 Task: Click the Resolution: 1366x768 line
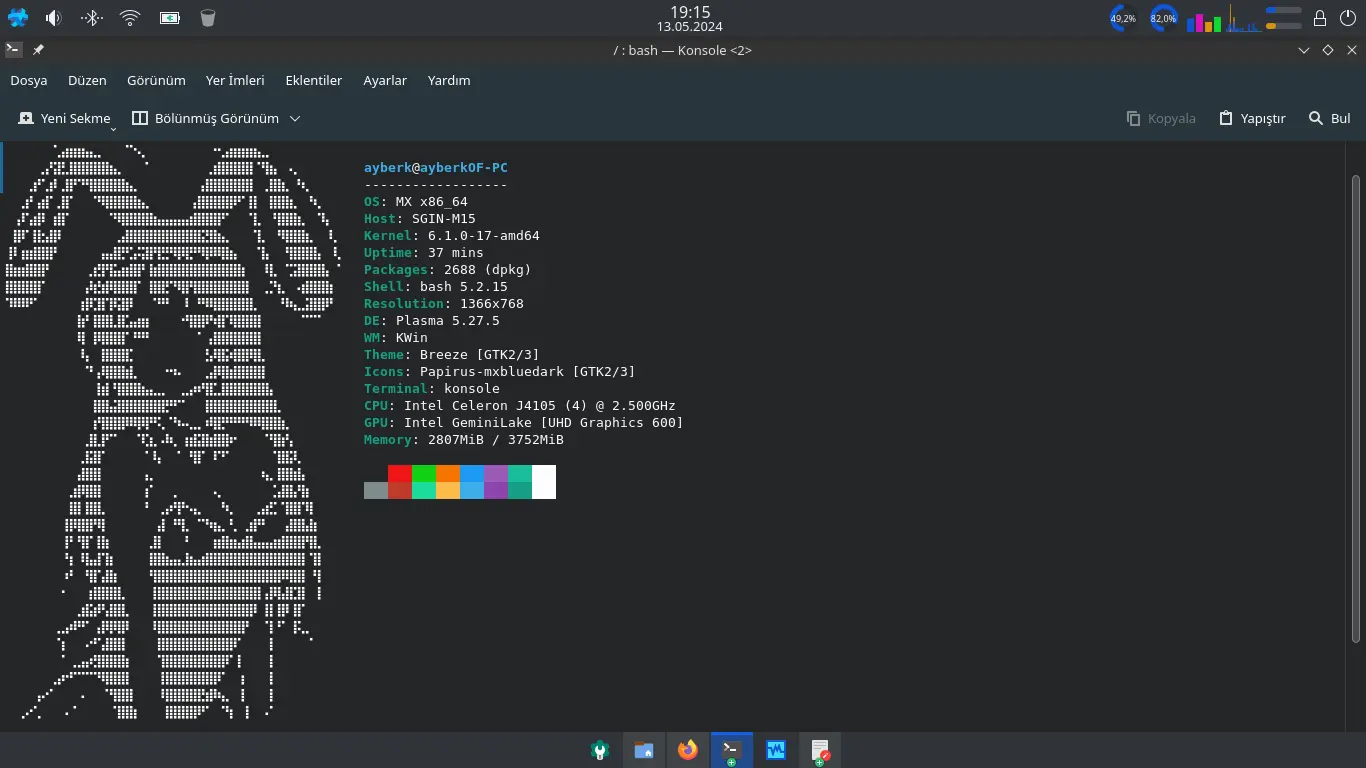pyautogui.click(x=444, y=304)
